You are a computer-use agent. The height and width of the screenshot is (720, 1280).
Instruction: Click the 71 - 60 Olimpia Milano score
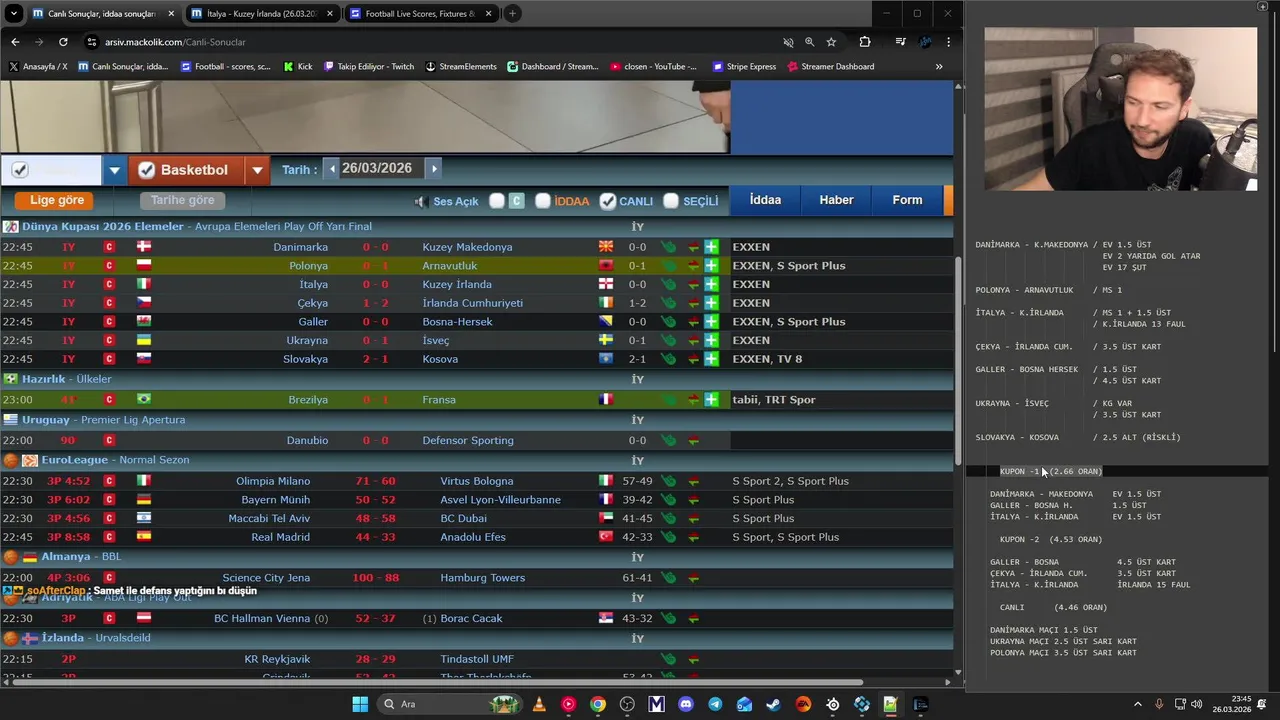point(375,481)
